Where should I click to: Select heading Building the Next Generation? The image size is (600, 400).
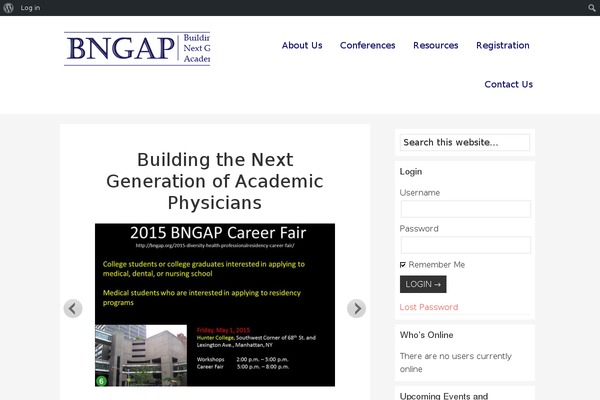[x=215, y=181]
